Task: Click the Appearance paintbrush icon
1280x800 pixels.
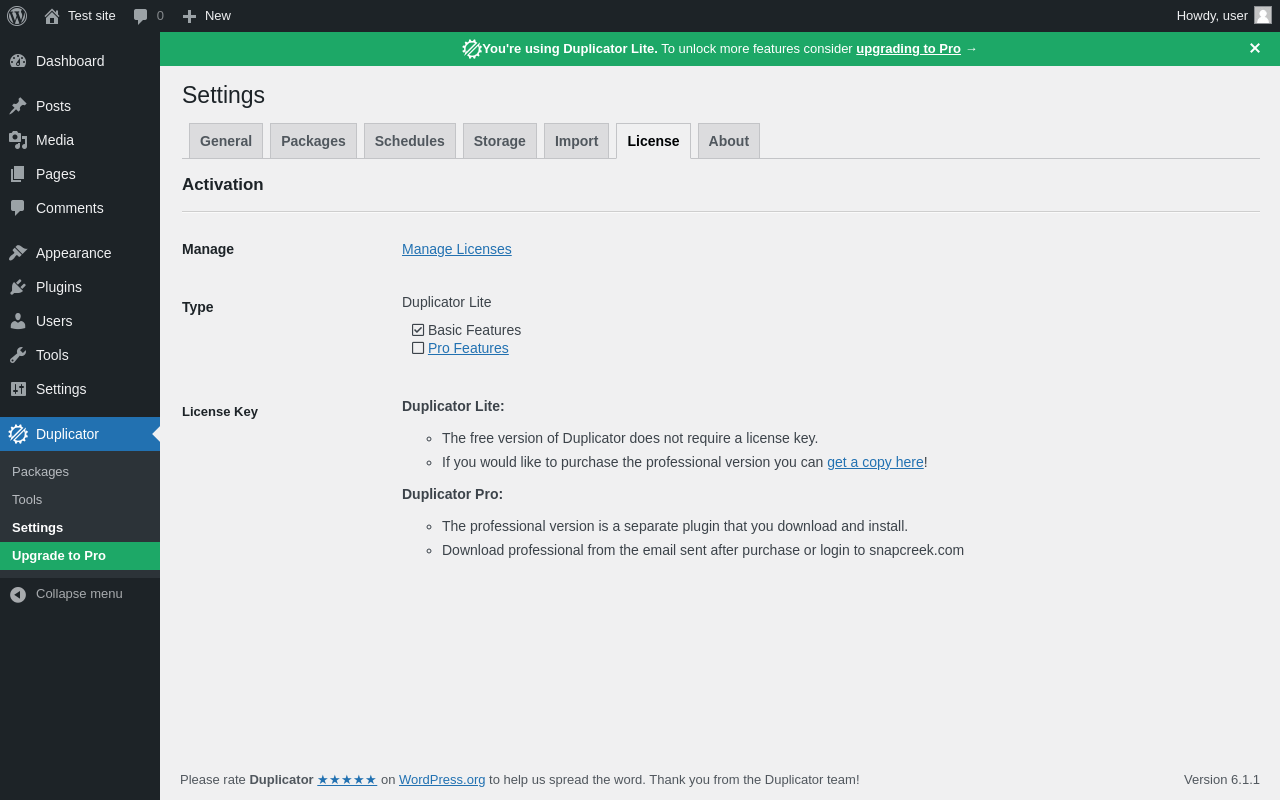Action: coord(18,253)
